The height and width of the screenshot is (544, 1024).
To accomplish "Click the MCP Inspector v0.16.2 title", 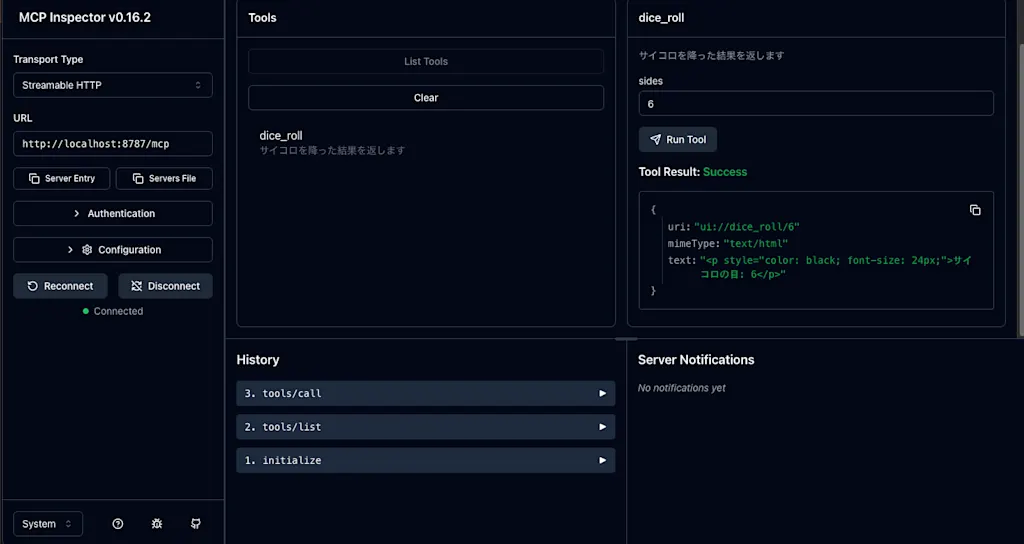I will coord(85,18).
